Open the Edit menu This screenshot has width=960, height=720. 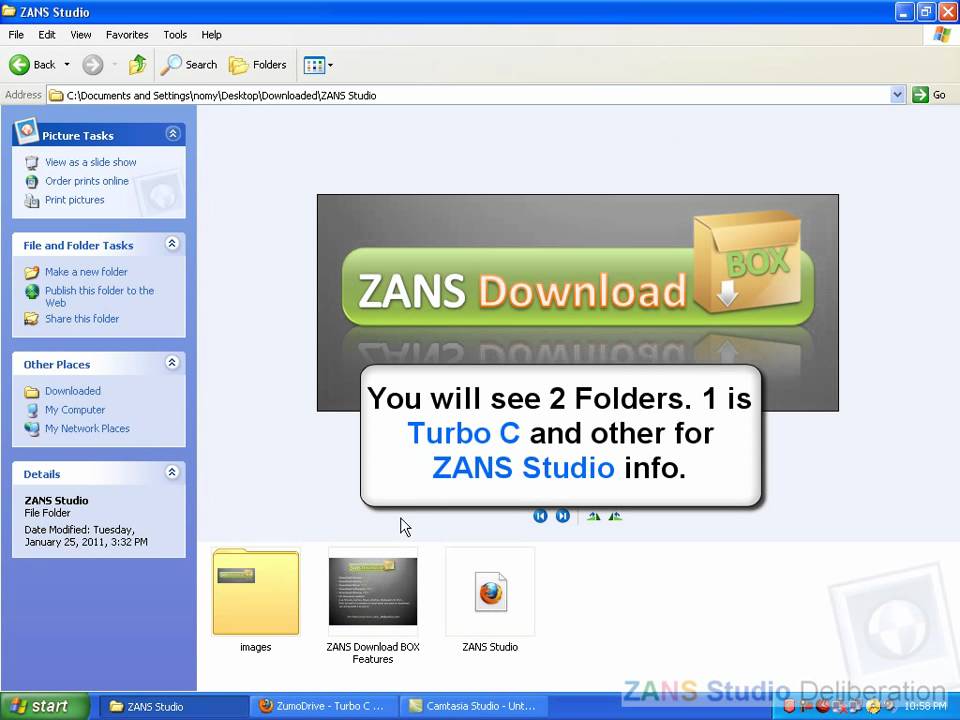pos(47,35)
